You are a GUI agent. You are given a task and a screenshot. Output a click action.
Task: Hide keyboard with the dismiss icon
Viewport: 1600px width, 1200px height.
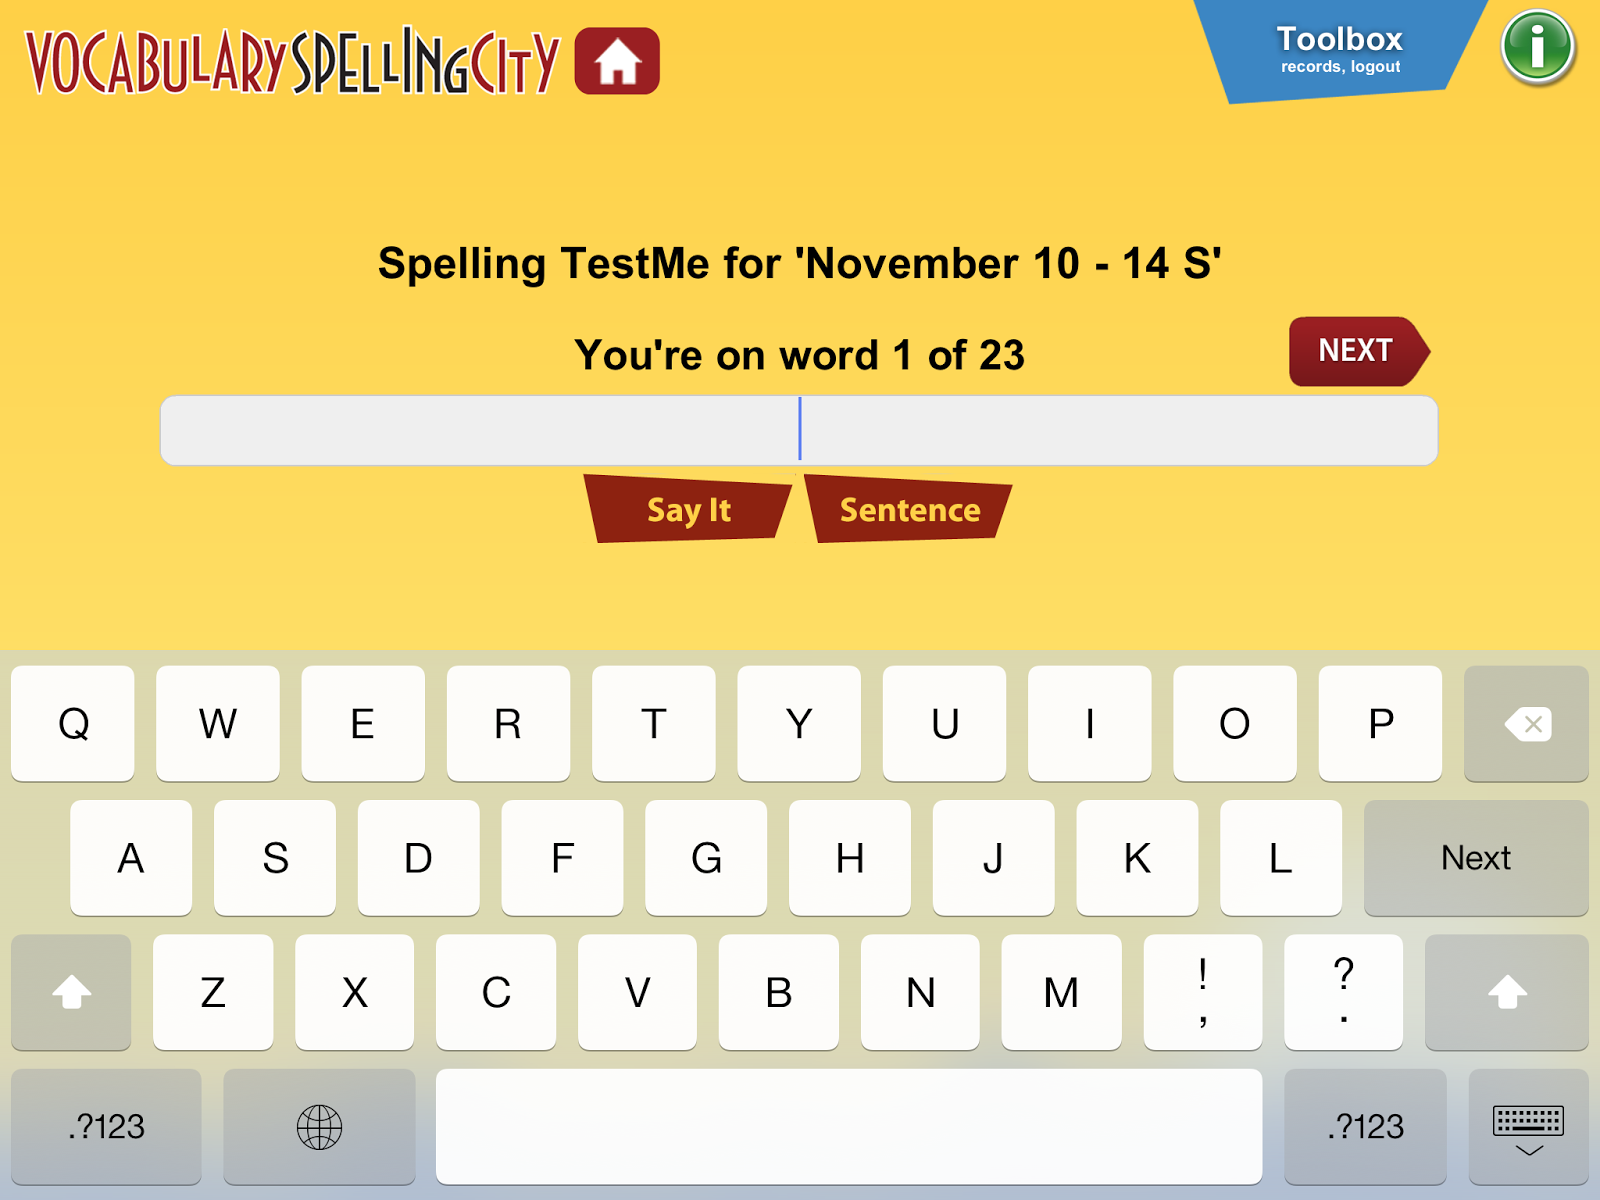1528,1127
